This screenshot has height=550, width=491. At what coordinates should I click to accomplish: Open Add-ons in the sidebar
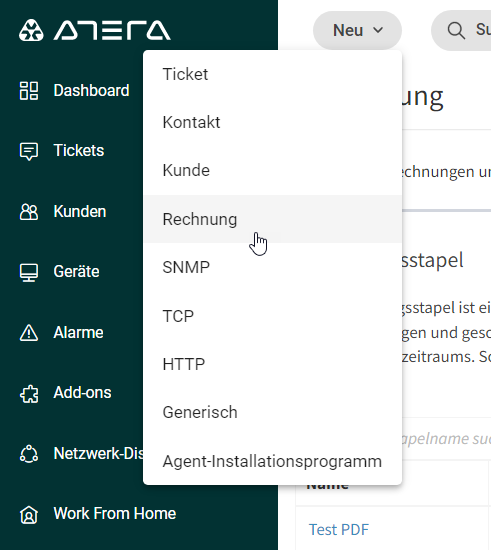tap(82, 393)
